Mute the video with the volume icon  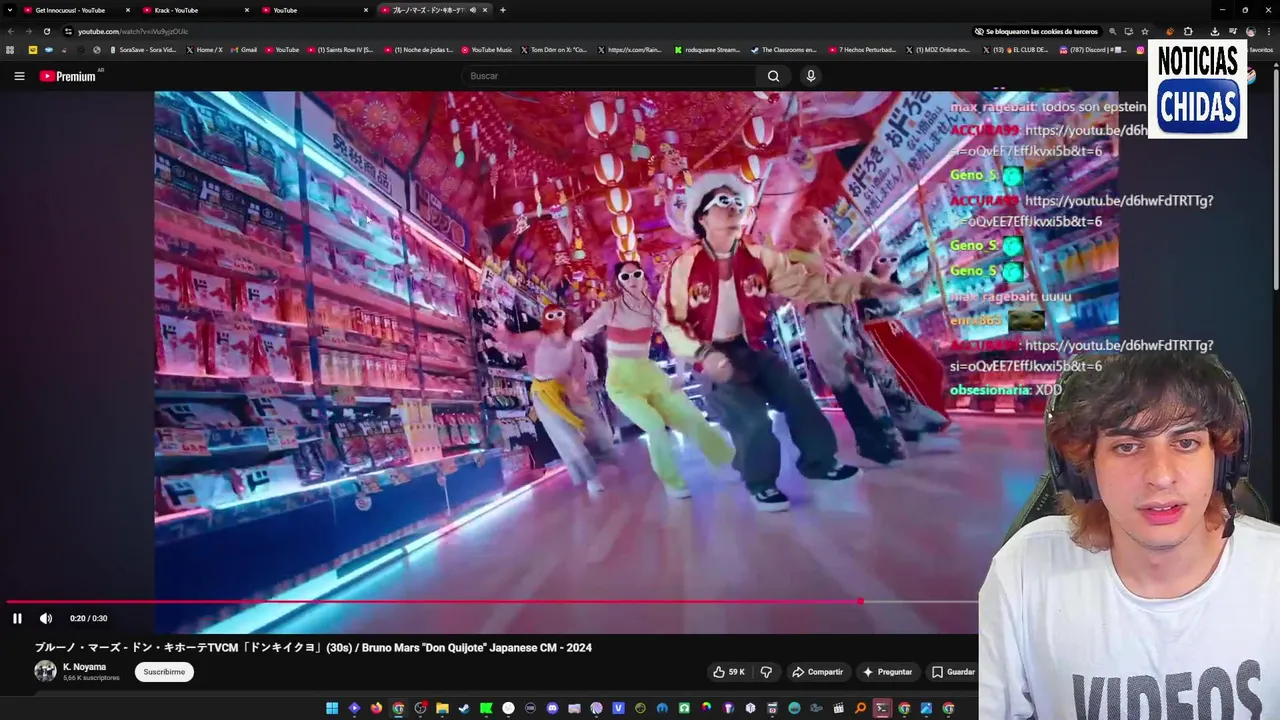[x=46, y=618]
